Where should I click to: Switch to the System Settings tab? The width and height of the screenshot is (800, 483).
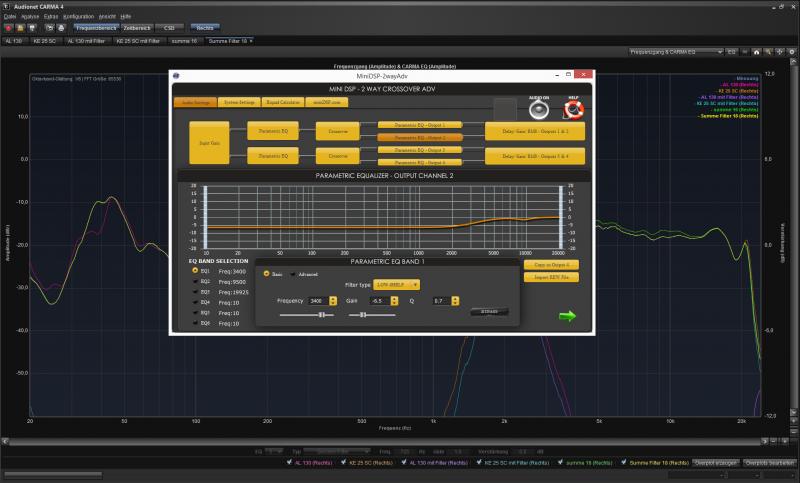239,102
